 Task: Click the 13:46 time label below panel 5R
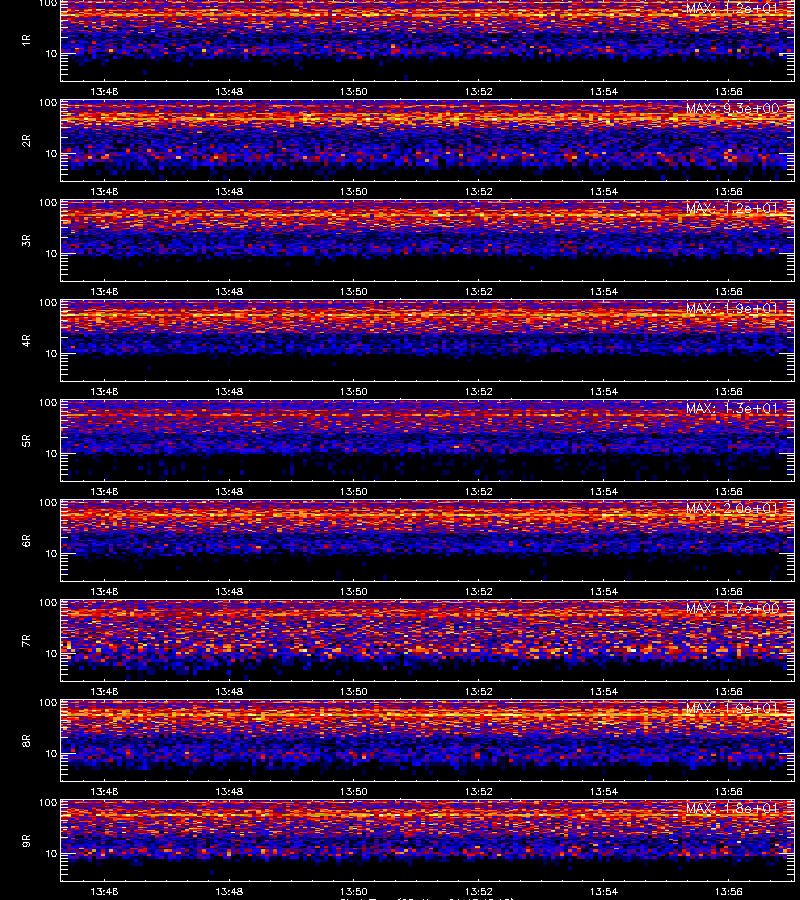point(104,491)
